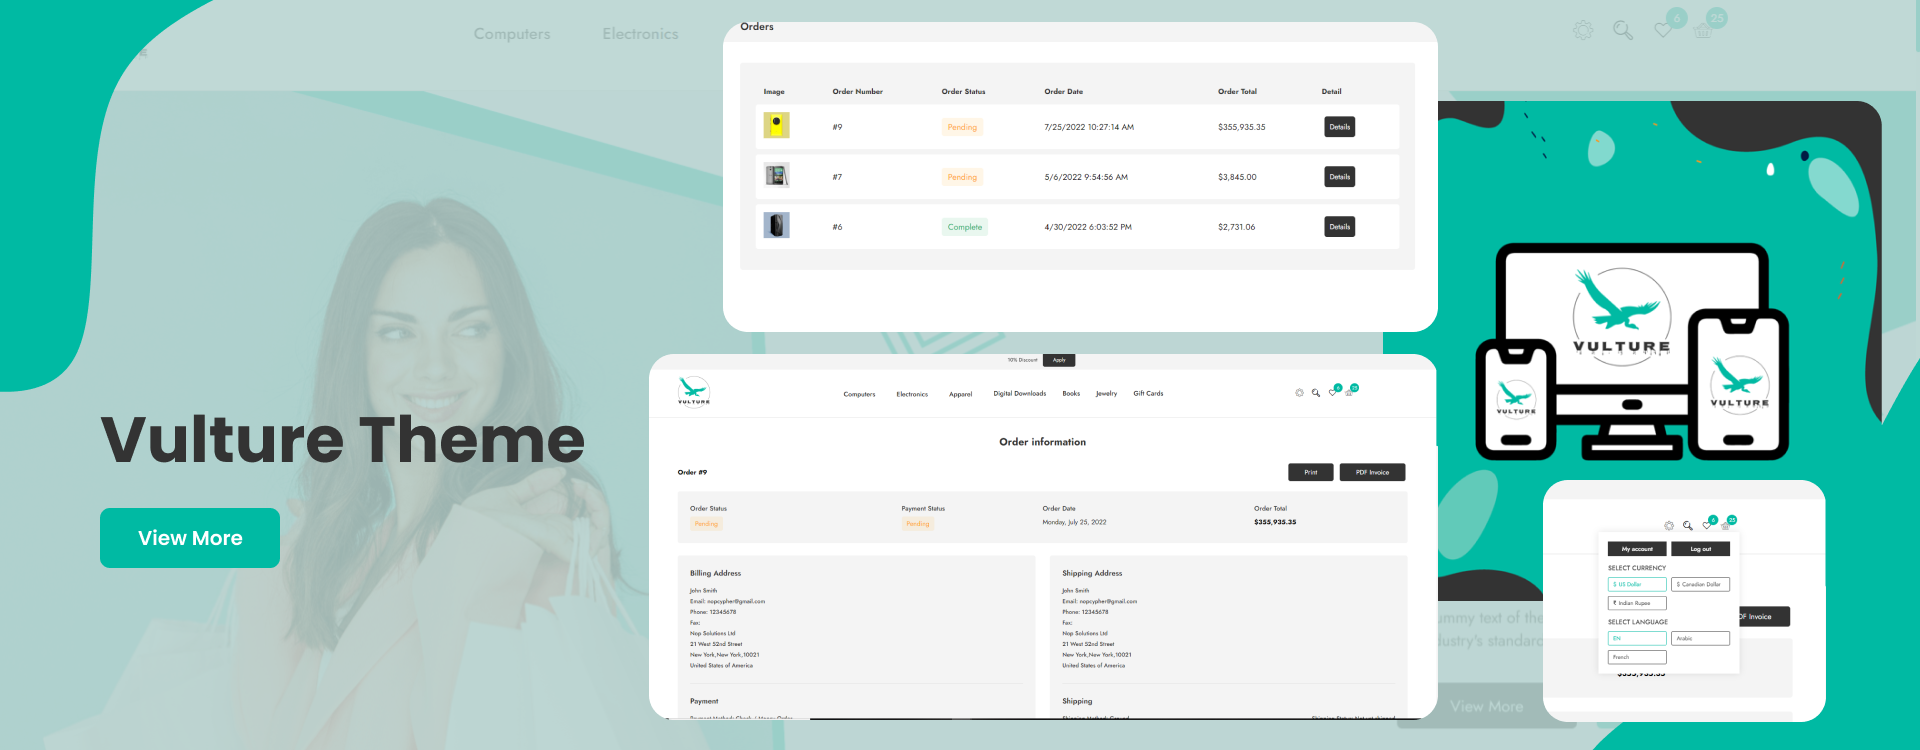Open Electronics in the faded top banner menu

pyautogui.click(x=640, y=34)
